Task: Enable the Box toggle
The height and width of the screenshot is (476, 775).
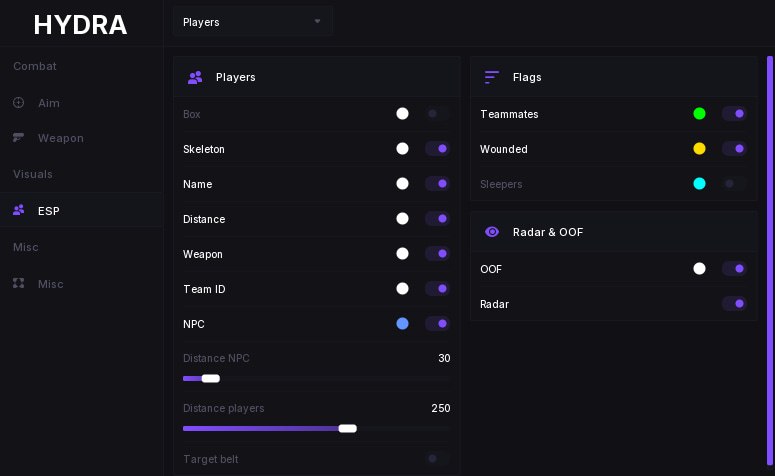Action: [437, 114]
